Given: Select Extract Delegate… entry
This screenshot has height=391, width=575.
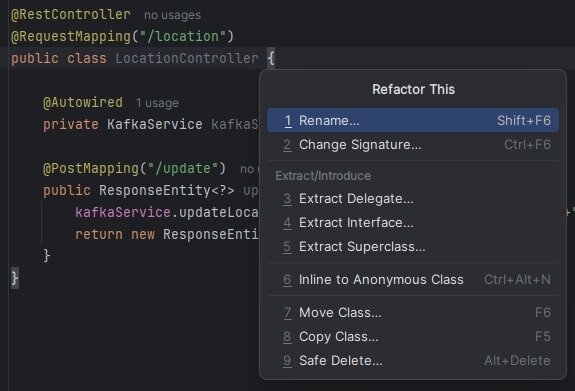Looking at the screenshot, I should [x=413, y=198].
